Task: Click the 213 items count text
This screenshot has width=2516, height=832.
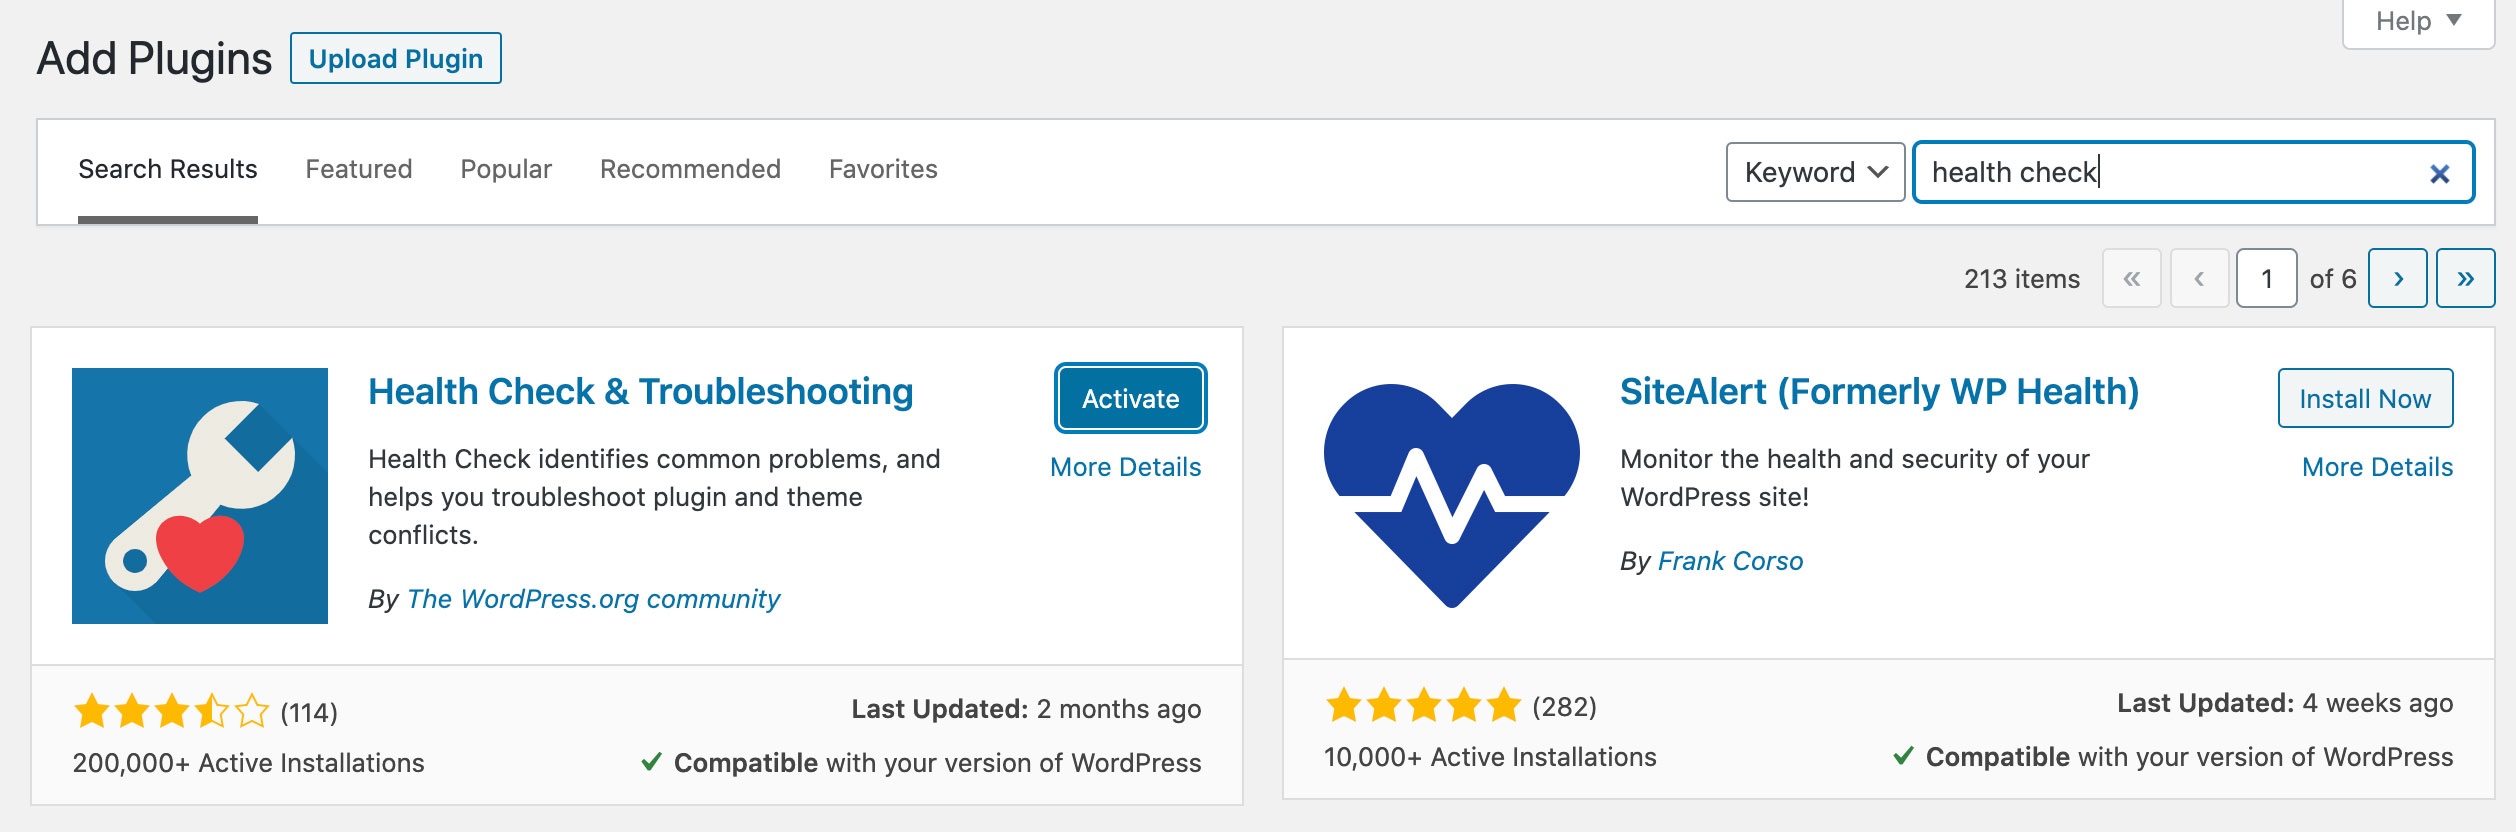Action: 2021,279
